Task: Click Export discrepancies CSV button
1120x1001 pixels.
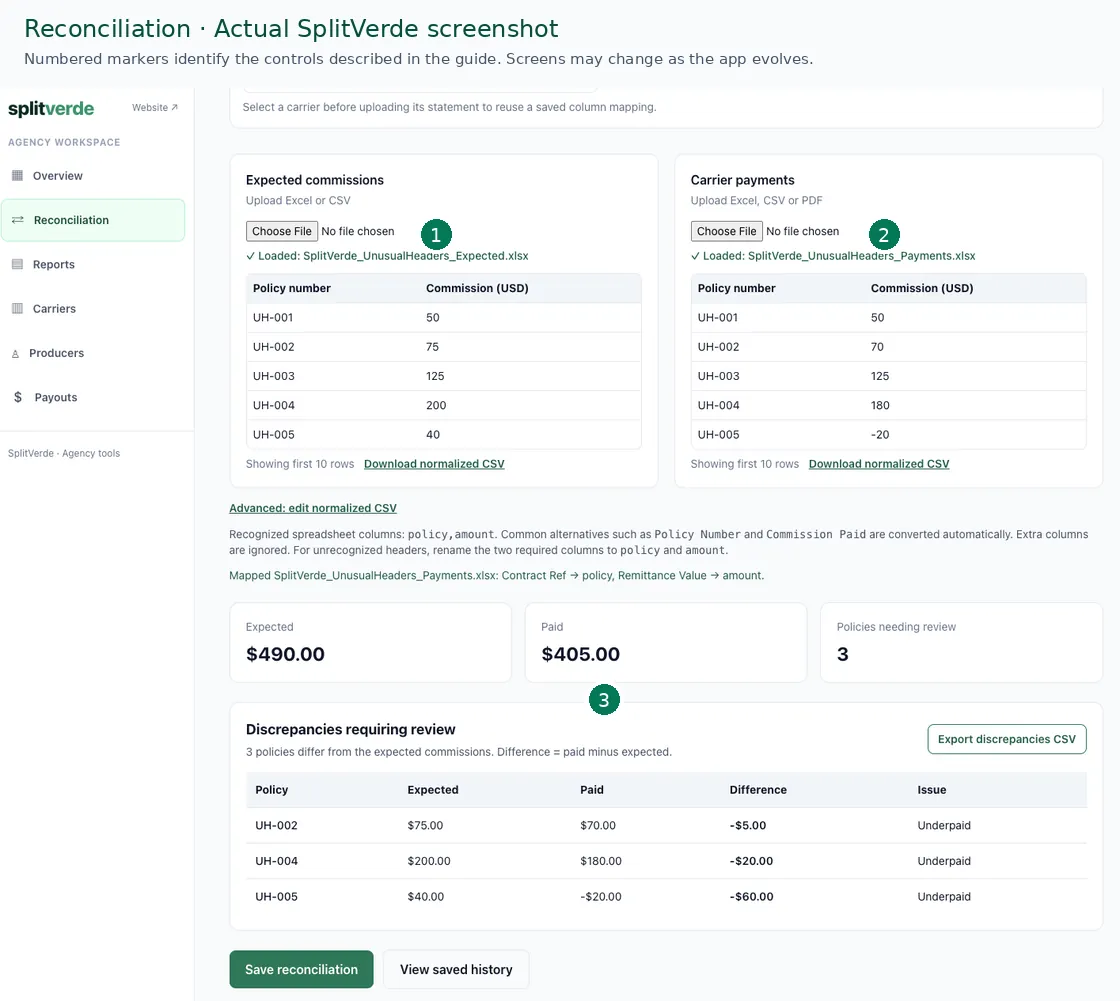Action: 1006,739
